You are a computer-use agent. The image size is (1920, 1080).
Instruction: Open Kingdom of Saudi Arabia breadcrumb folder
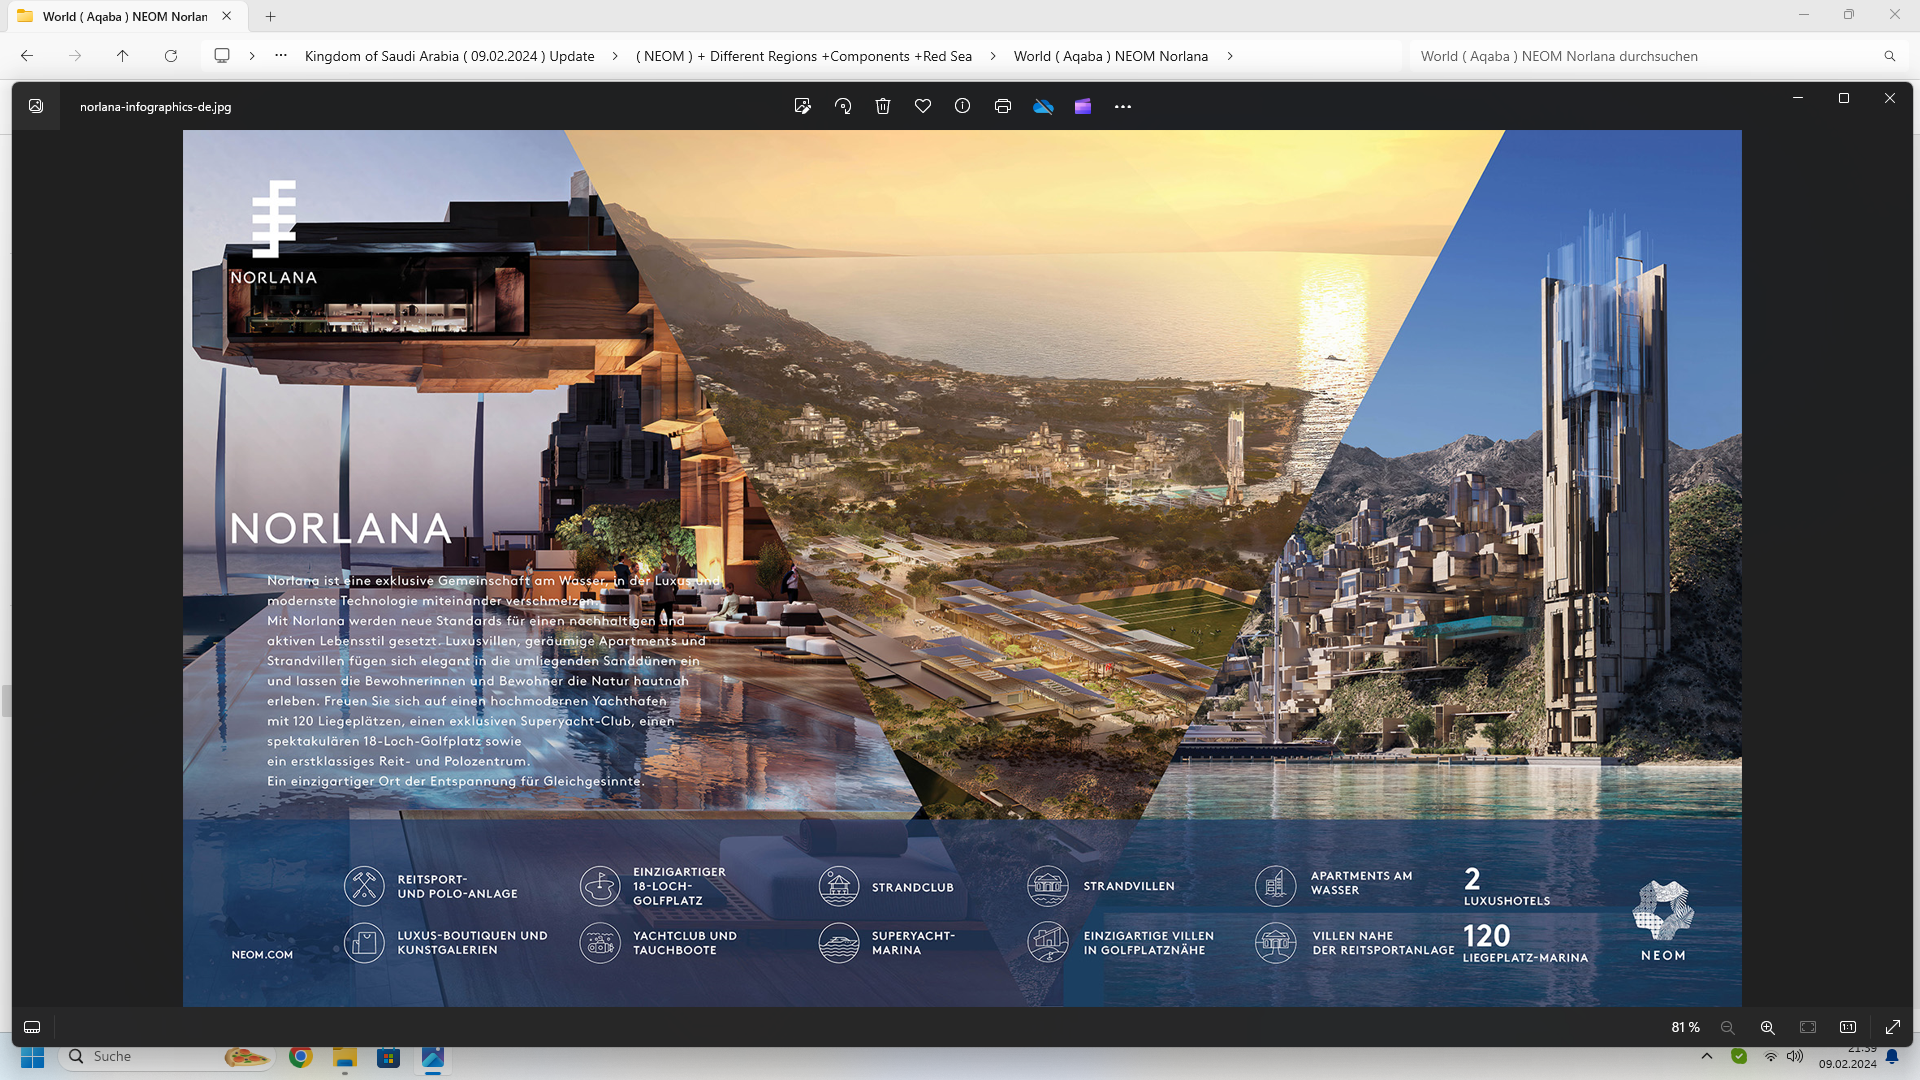(x=450, y=56)
